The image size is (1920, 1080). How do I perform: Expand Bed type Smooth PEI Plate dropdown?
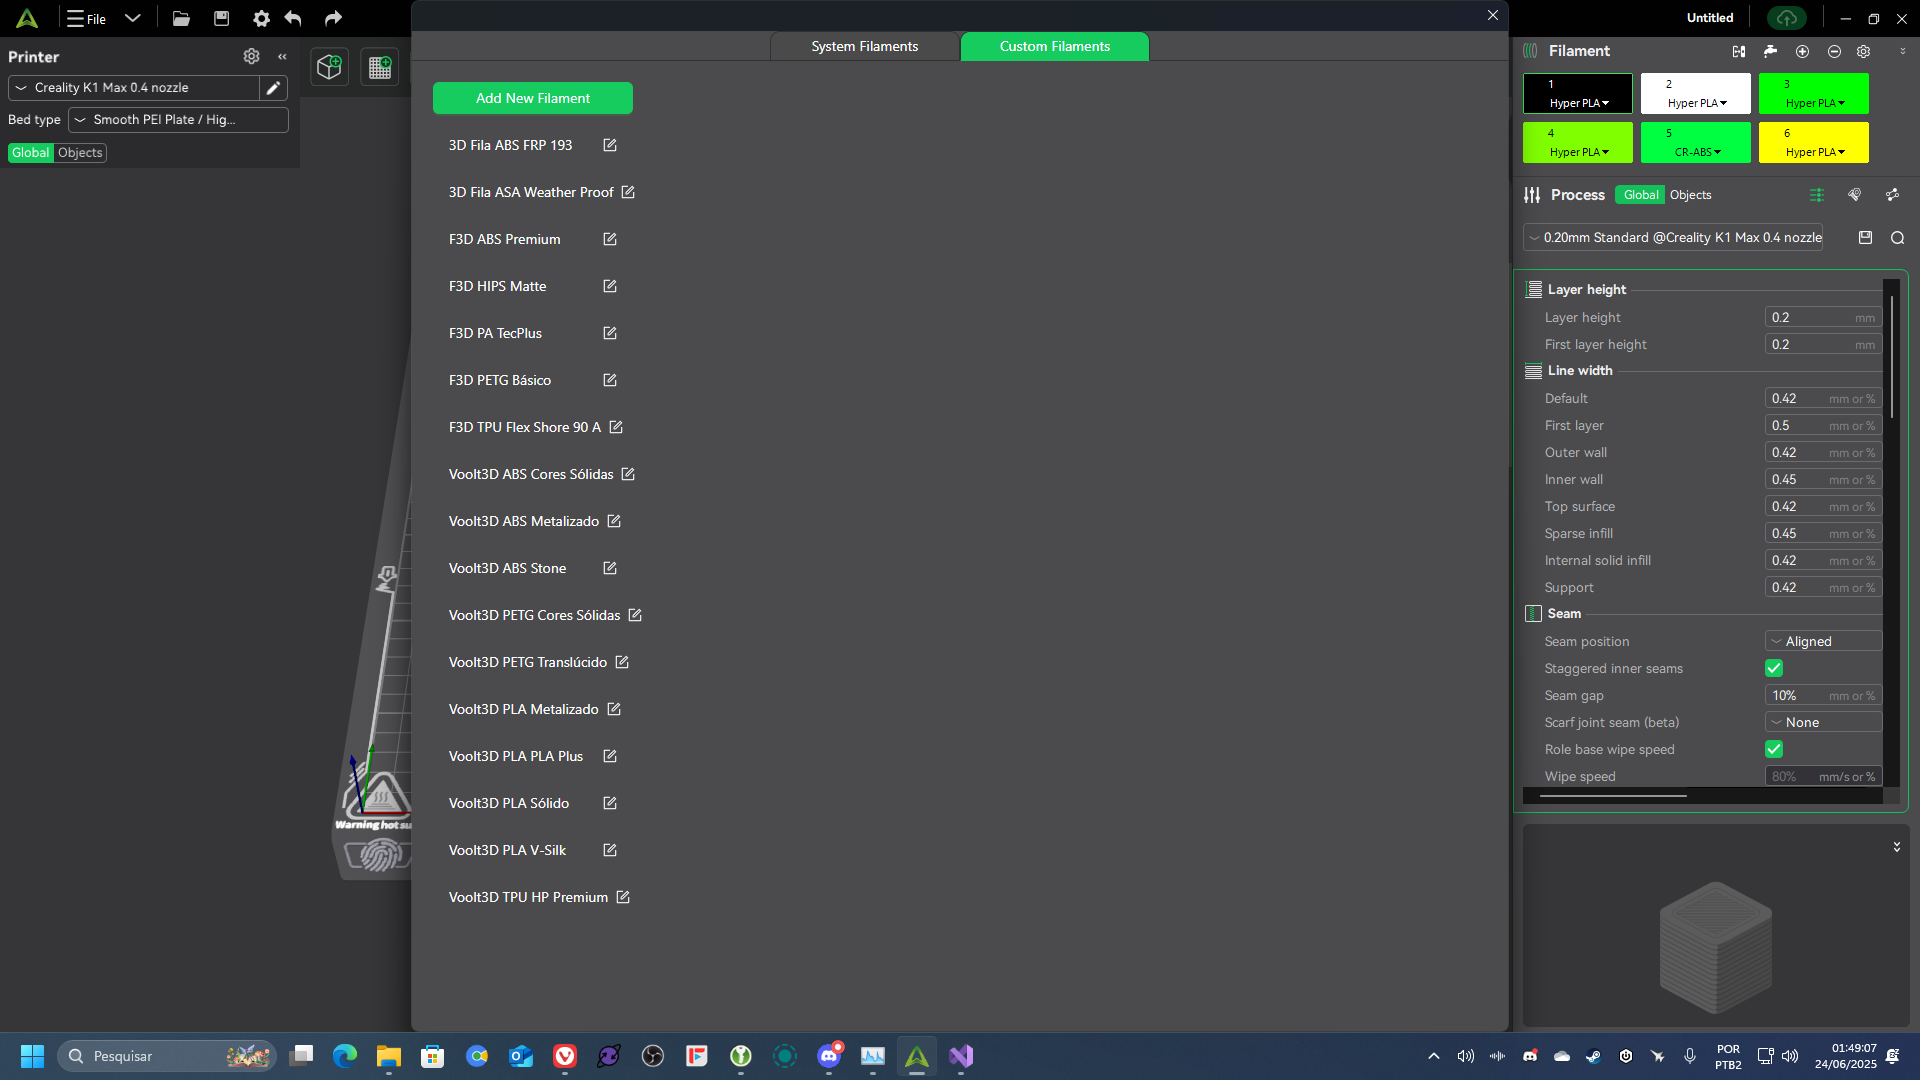tap(178, 120)
